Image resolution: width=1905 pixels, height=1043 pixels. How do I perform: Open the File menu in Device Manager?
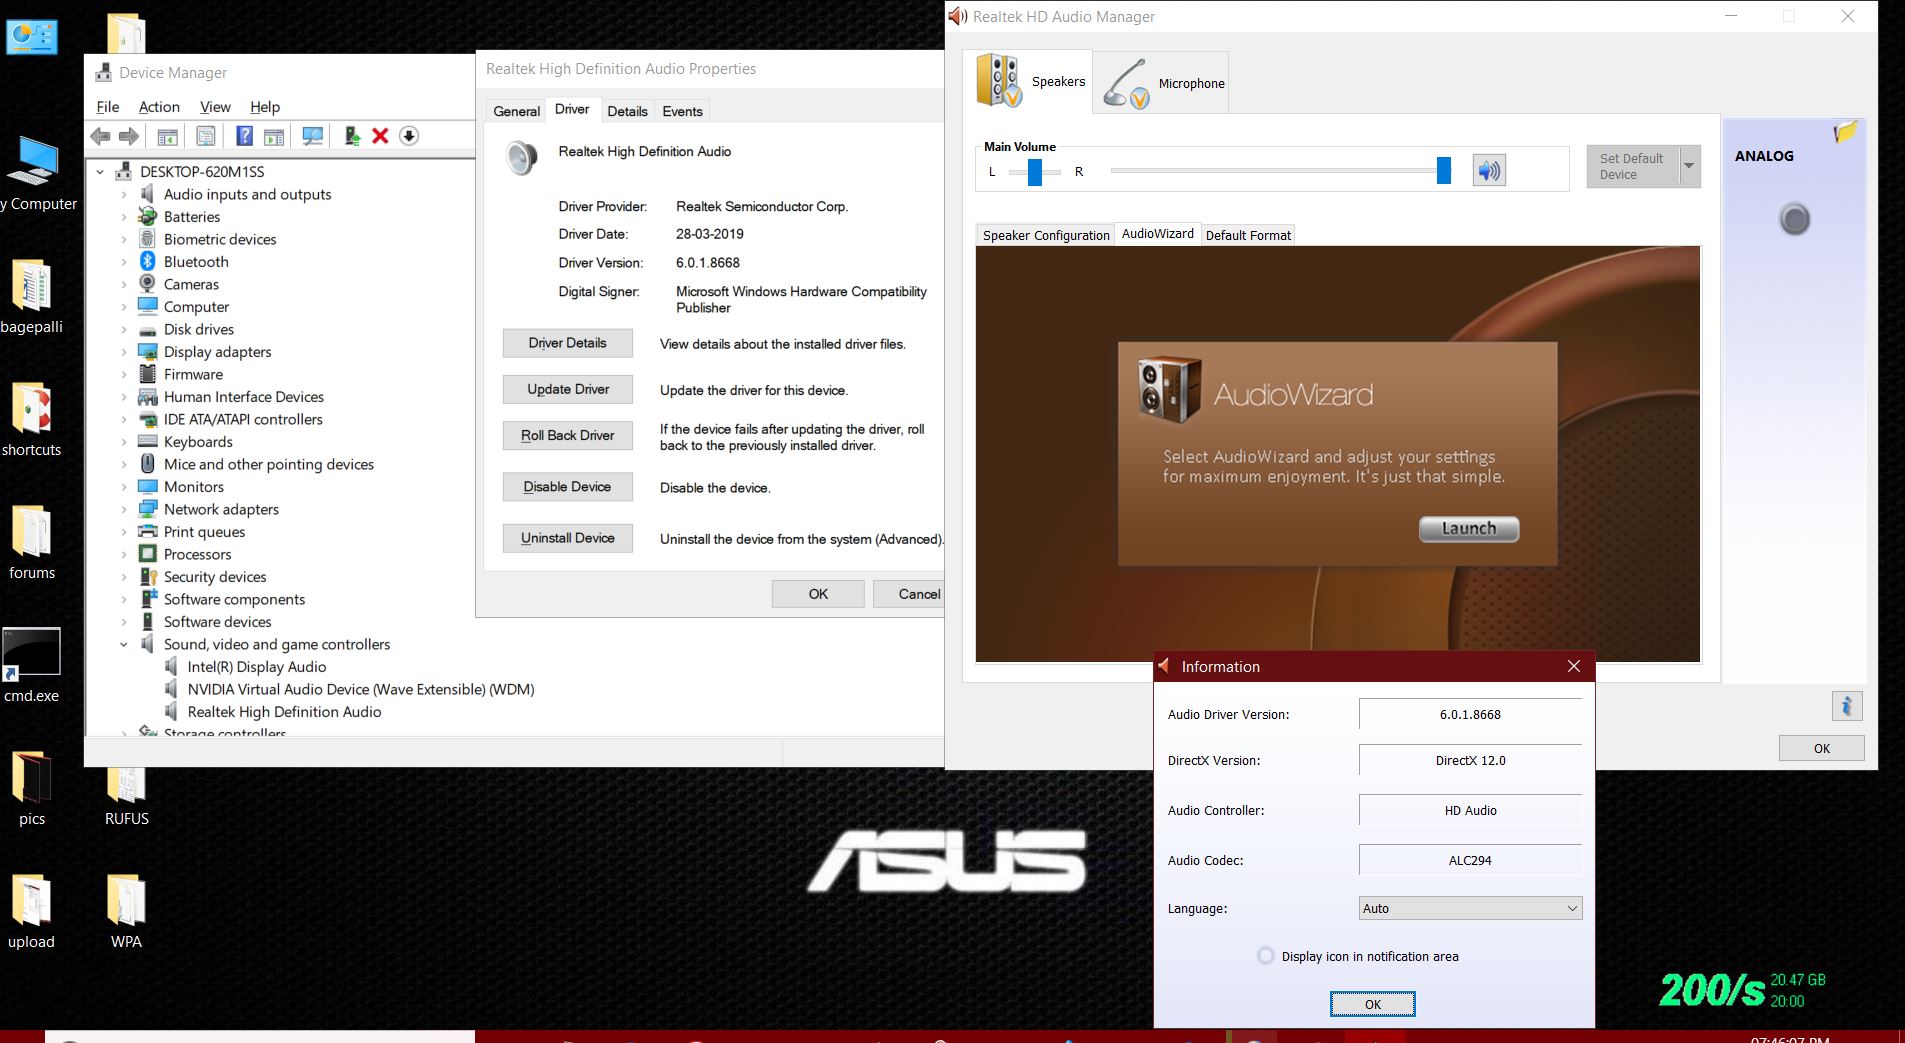point(108,107)
